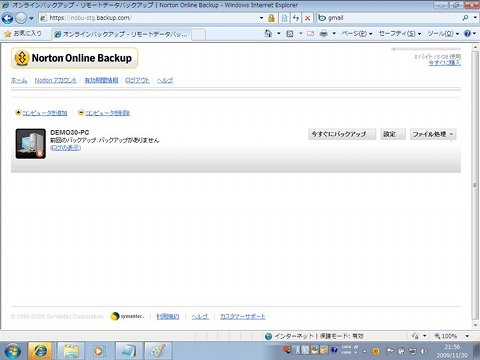Screen dimensions: 480x360
Task: Click the search box containing gmail
Action: tap(388, 18)
